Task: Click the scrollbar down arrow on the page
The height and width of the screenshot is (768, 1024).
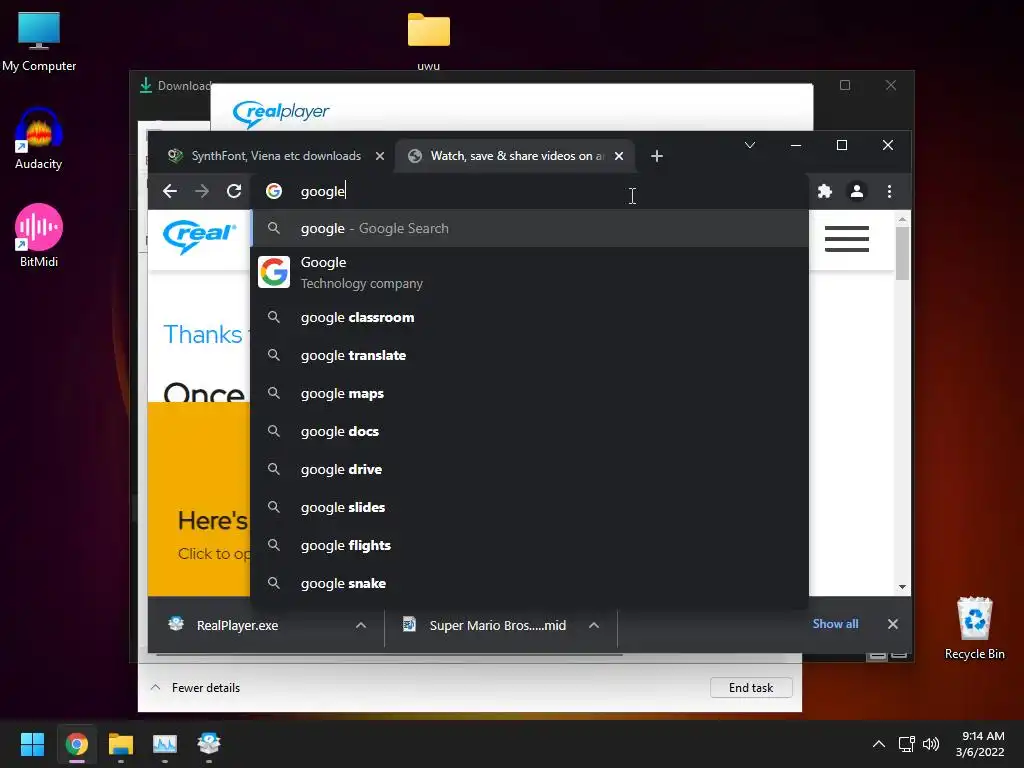Action: point(902,587)
